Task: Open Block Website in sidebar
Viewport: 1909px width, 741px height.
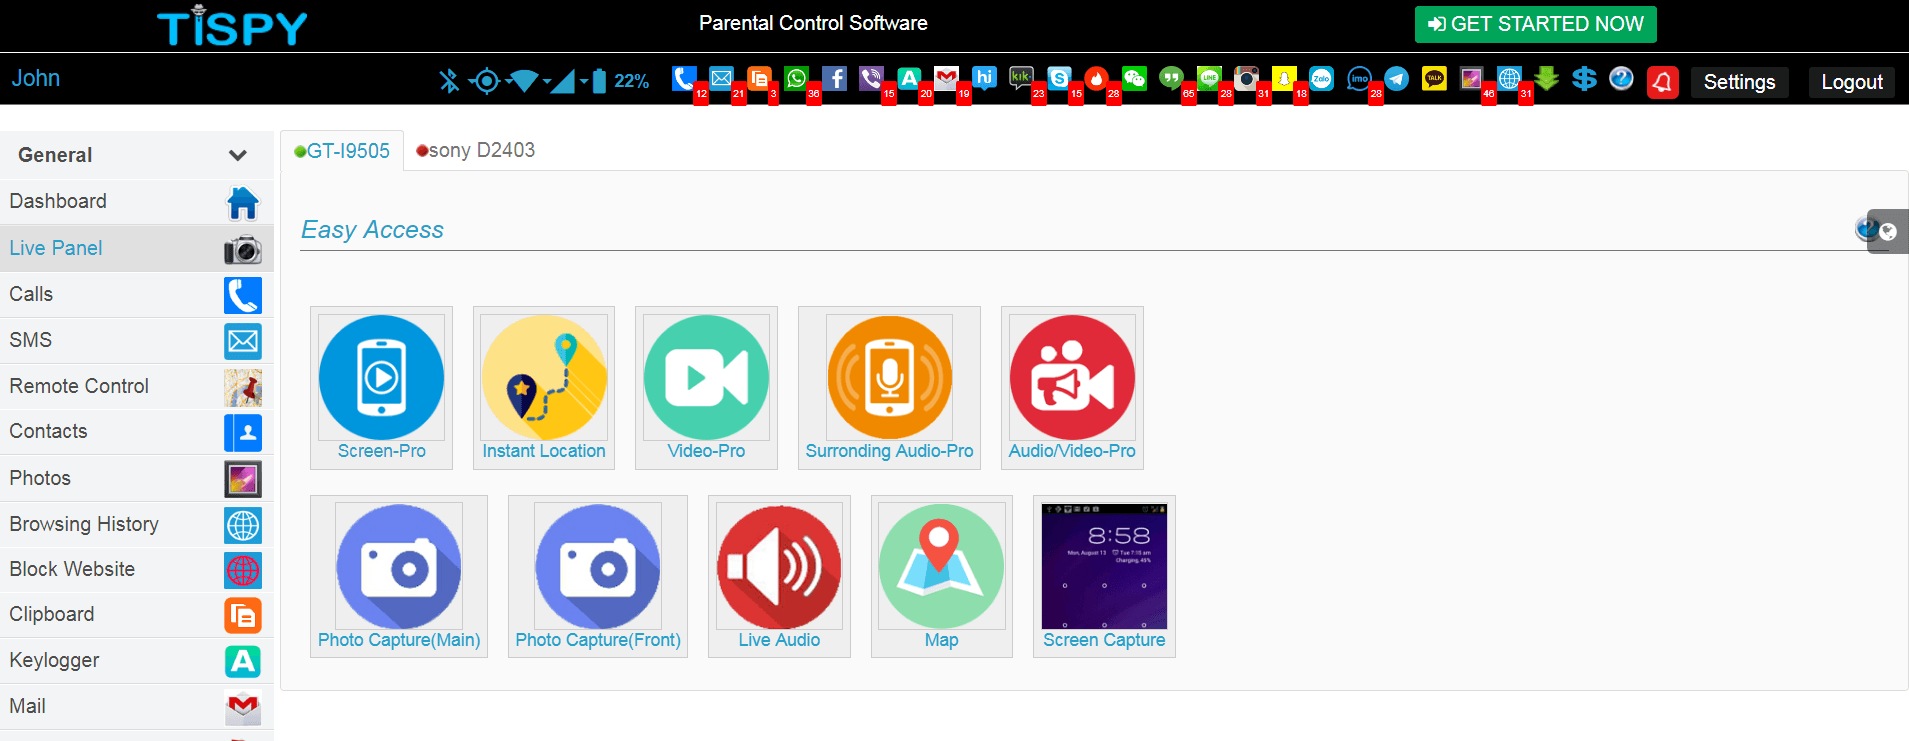Action: [136, 569]
